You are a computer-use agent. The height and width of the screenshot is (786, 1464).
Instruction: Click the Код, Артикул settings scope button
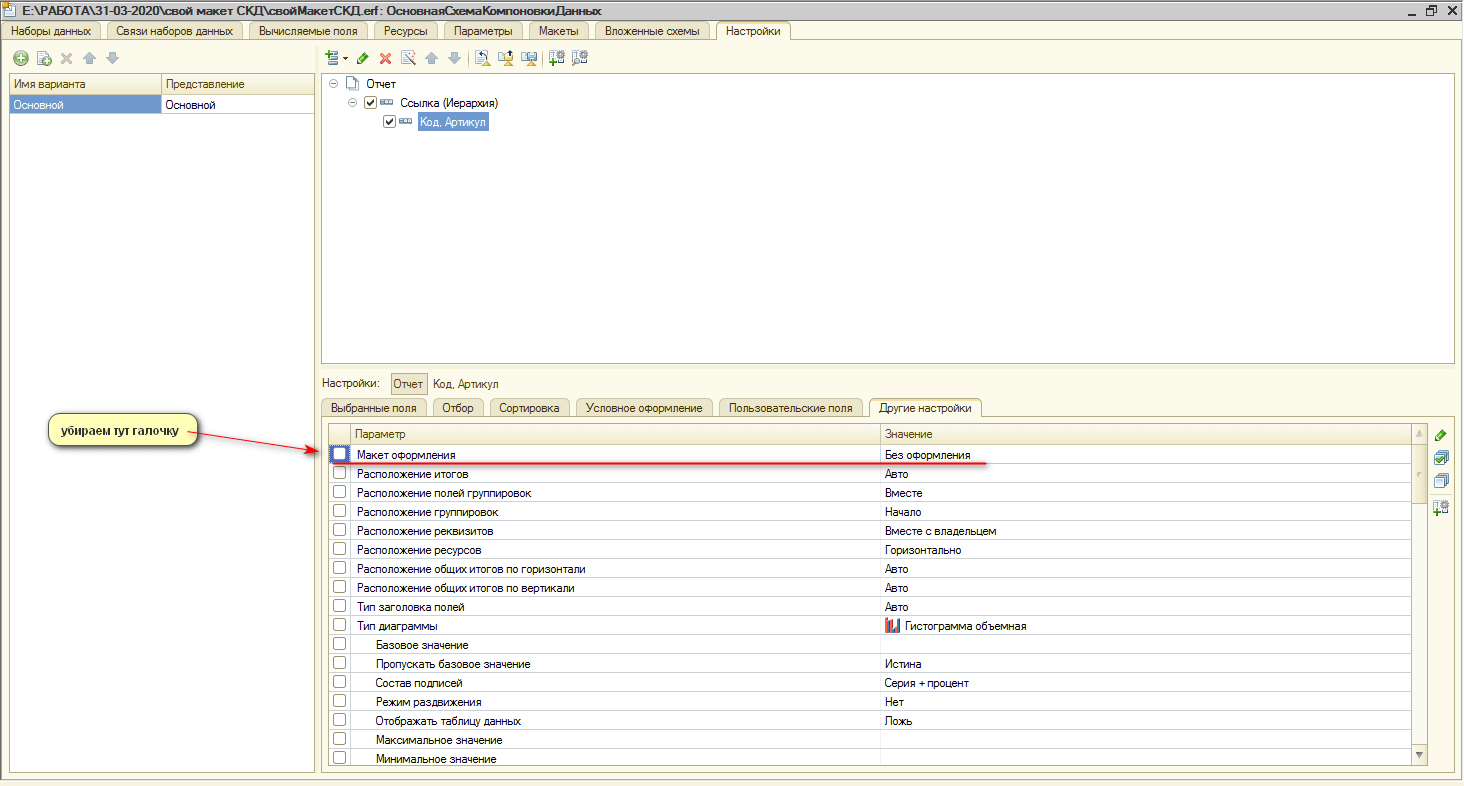point(466,384)
